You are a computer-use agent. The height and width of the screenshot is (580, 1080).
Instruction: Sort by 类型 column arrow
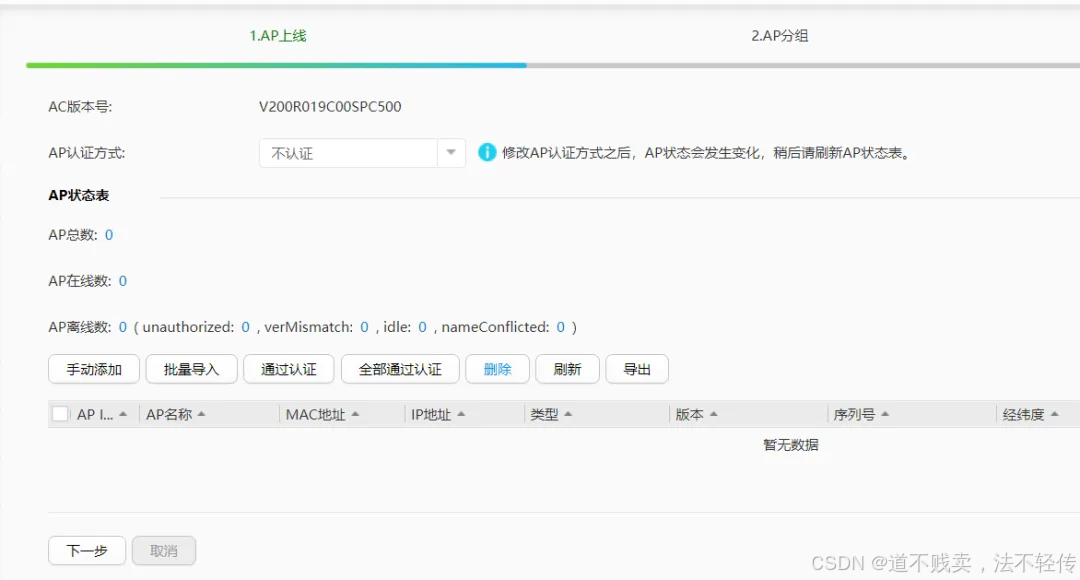[568, 414]
